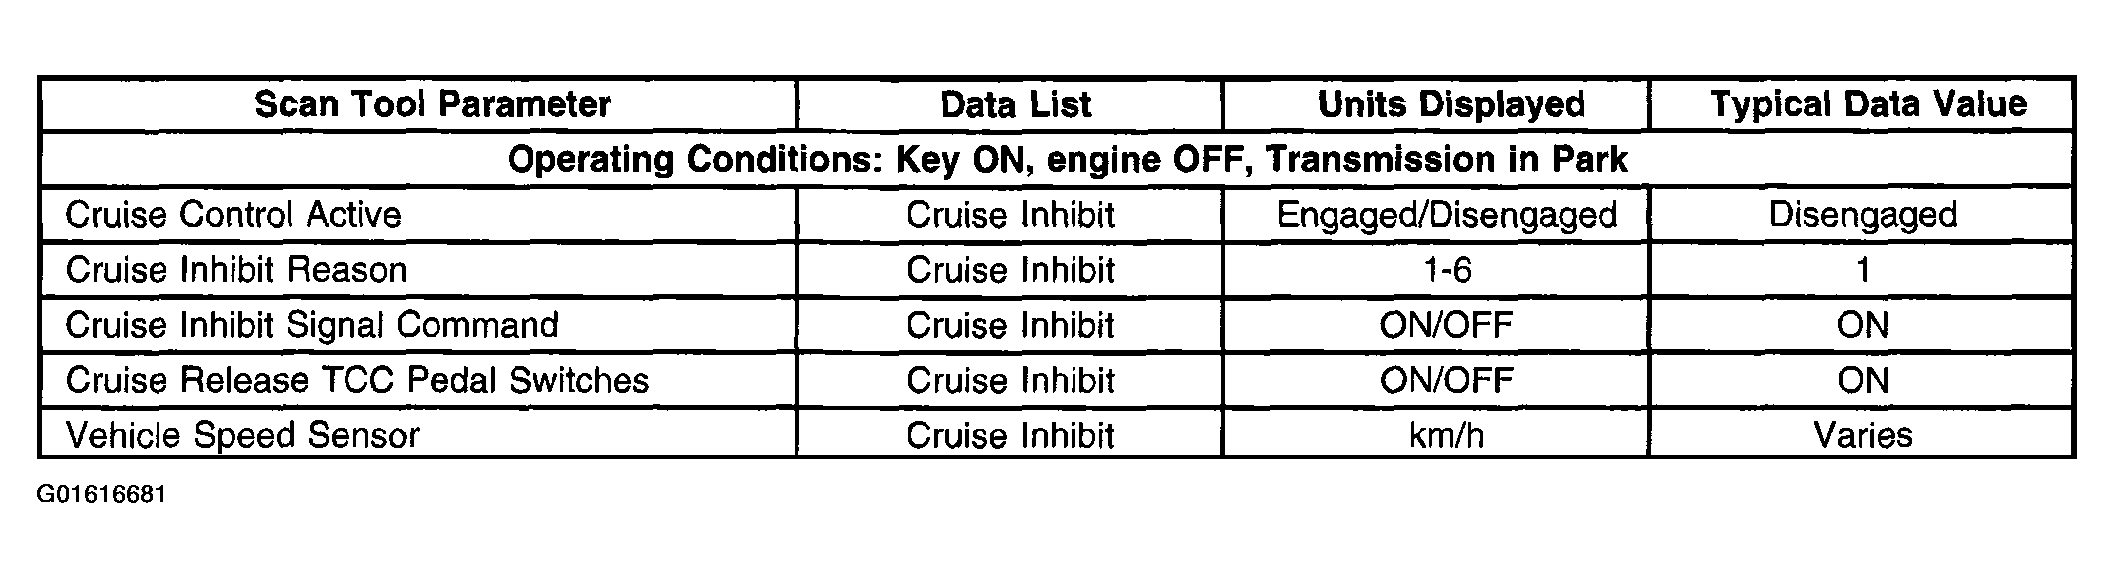Select the Vehicle Speed Sensor parameter

[242, 435]
